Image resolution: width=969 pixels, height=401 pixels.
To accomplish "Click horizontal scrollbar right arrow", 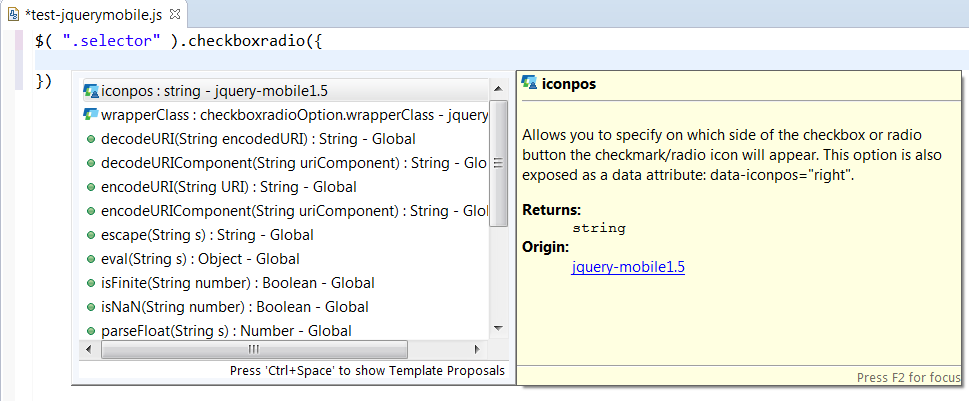I will pyautogui.click(x=477, y=350).
